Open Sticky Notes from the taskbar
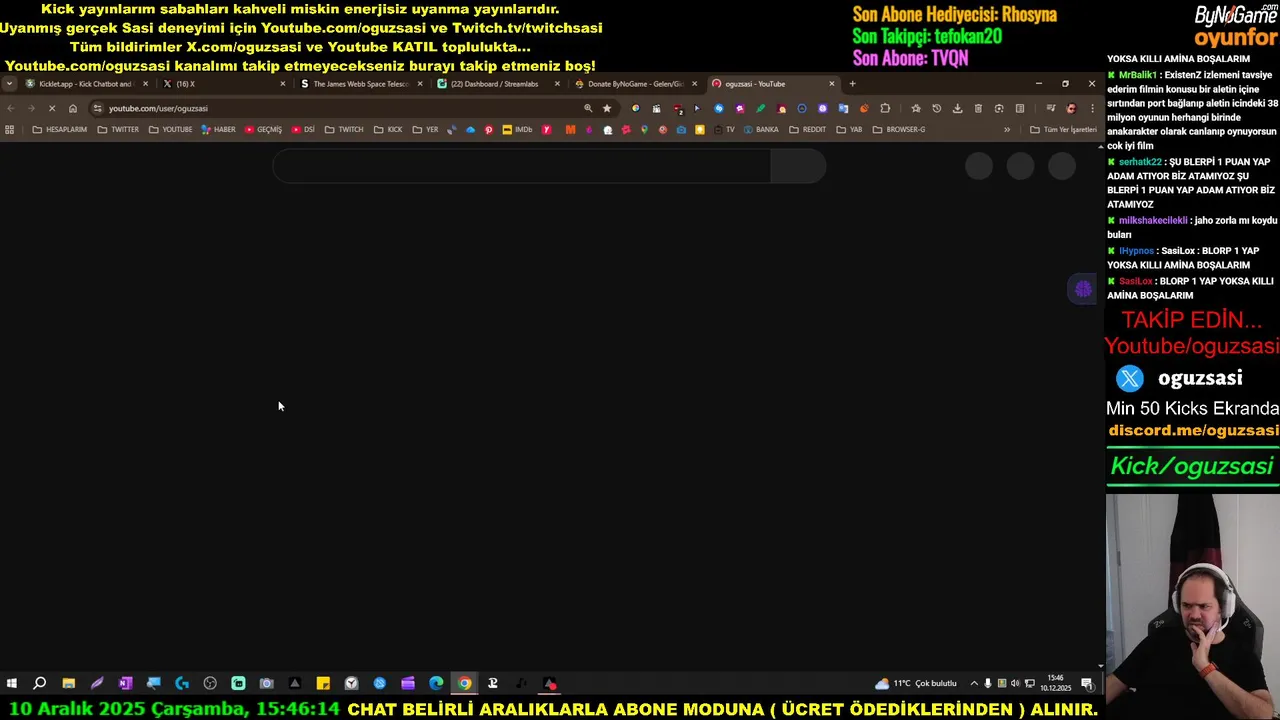This screenshot has height=720, width=1280. point(323,684)
